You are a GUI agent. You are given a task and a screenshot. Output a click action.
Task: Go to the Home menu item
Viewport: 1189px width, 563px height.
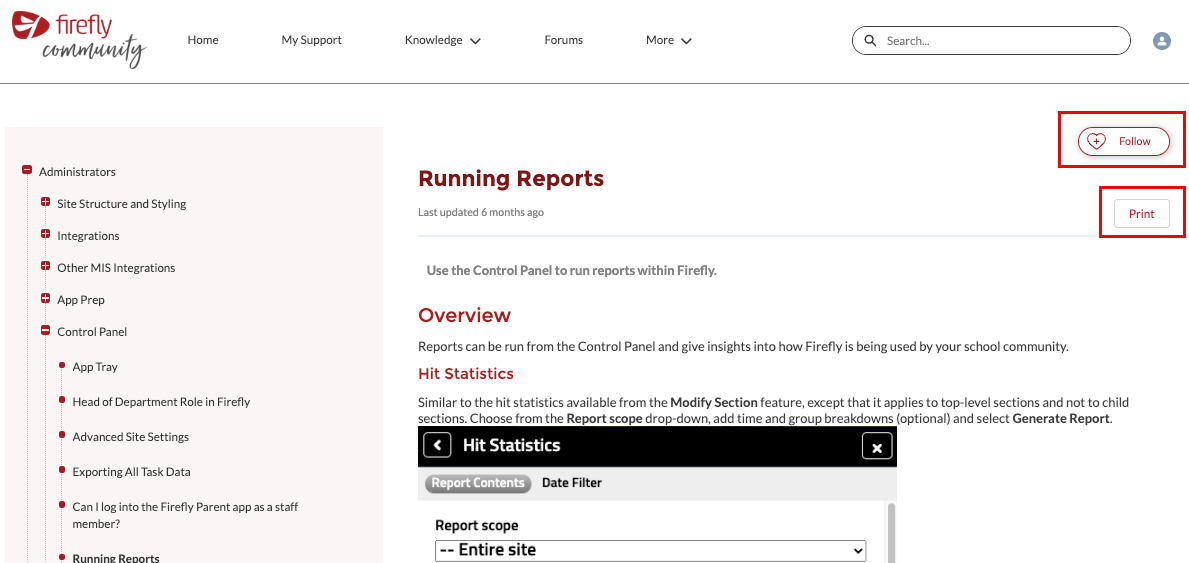click(x=203, y=40)
